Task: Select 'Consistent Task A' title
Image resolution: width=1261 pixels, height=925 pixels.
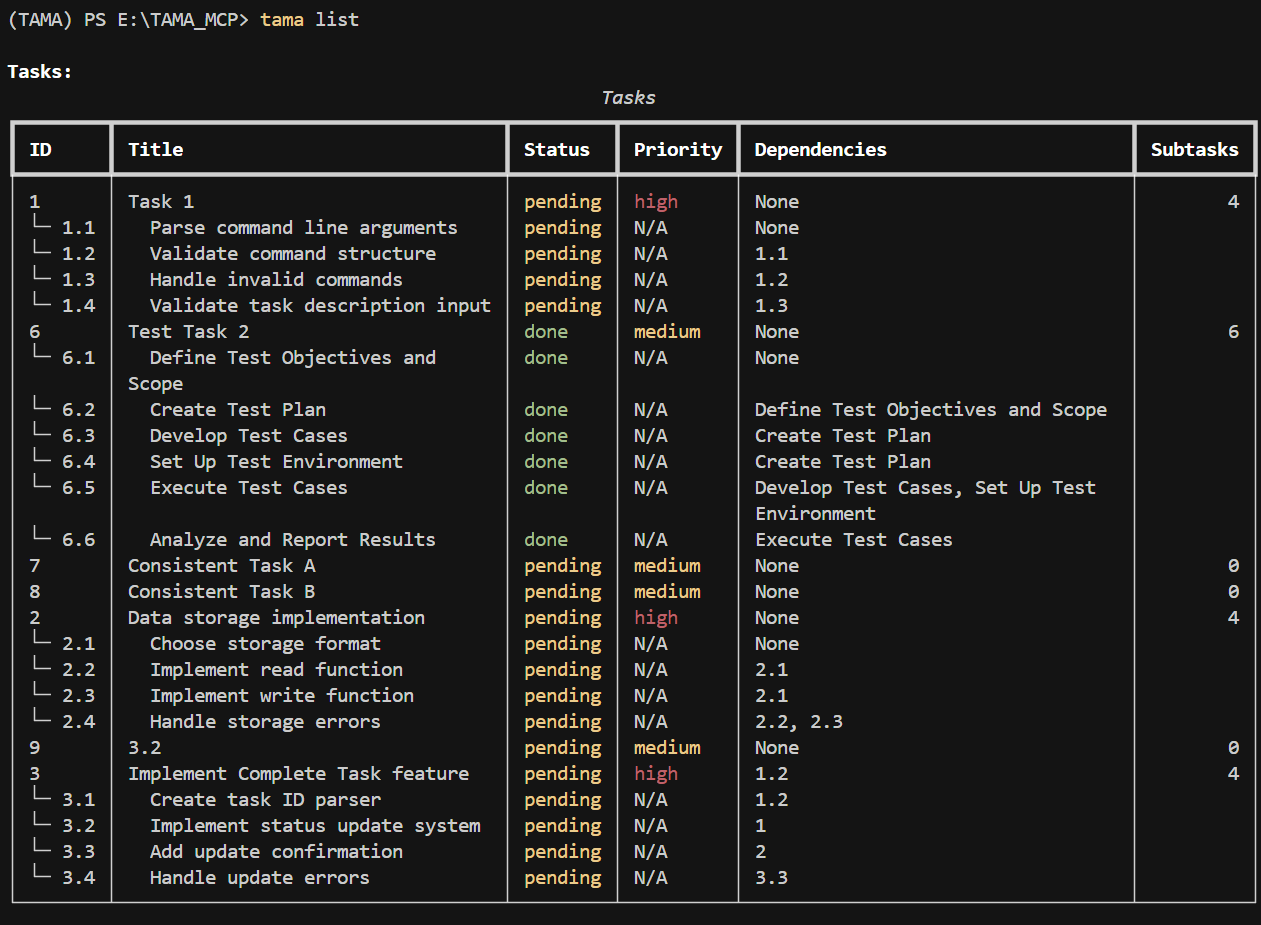Action: tap(222, 565)
